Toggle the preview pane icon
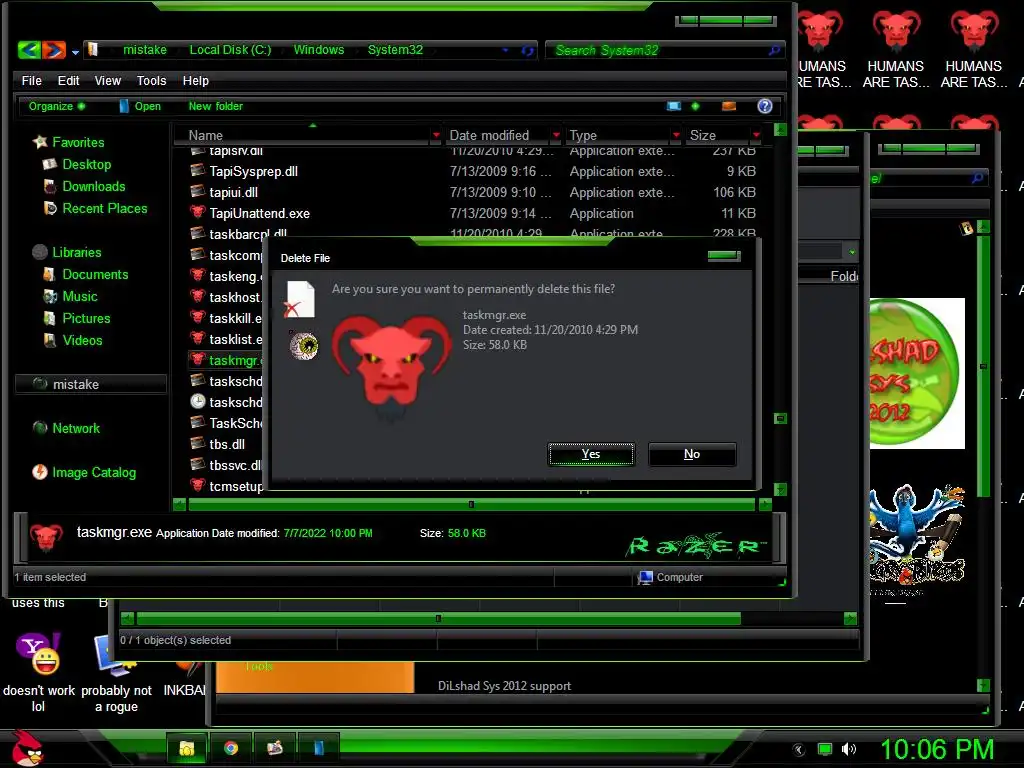The image size is (1024, 768). pyautogui.click(x=729, y=106)
